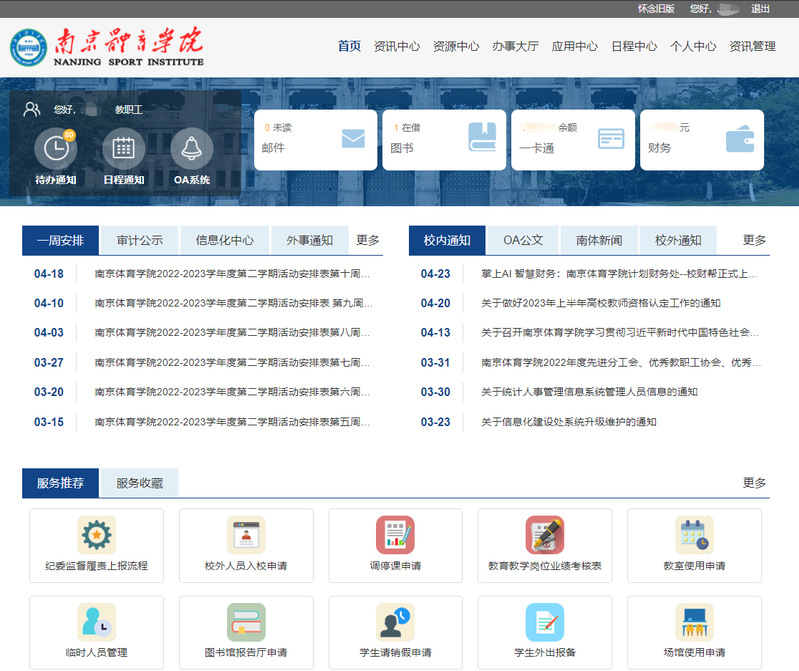Switch to the 审计公示 tab

tap(139, 240)
